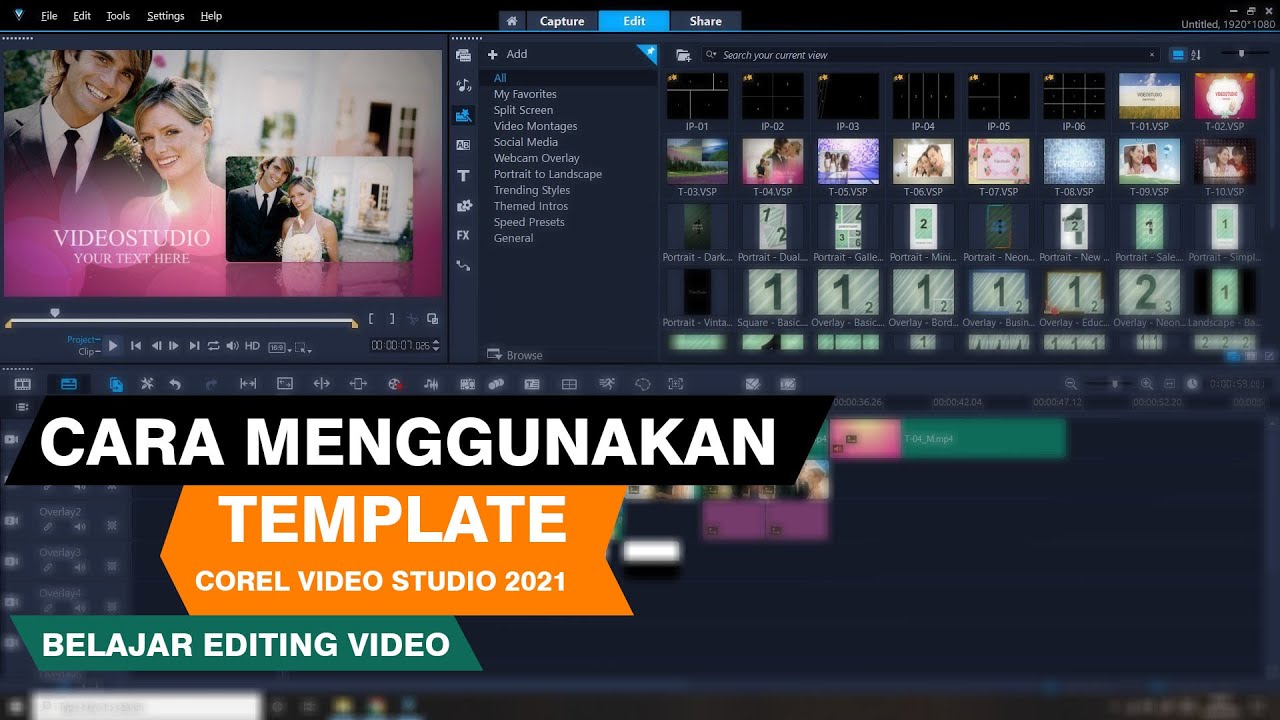Open the Help menu
This screenshot has height=720, width=1280.
point(211,16)
